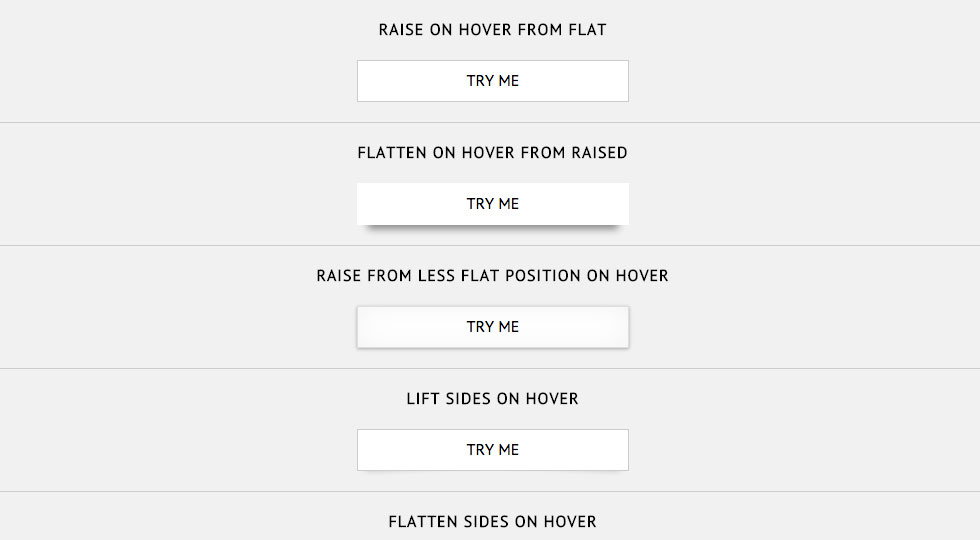Image resolution: width=980 pixels, height=540 pixels.
Task: Click TRY ME button under Raise on Hover from Flat
Action: [x=492, y=81]
